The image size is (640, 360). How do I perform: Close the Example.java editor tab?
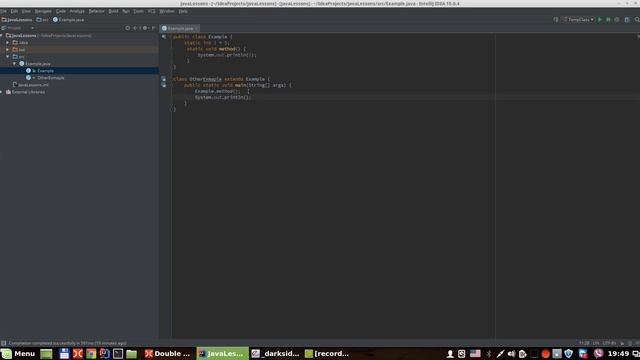(196, 28)
